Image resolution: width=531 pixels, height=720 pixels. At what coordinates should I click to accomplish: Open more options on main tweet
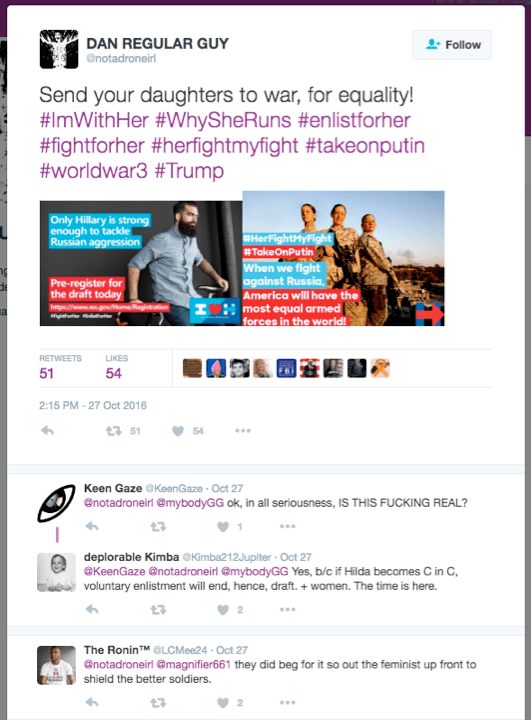(243, 431)
